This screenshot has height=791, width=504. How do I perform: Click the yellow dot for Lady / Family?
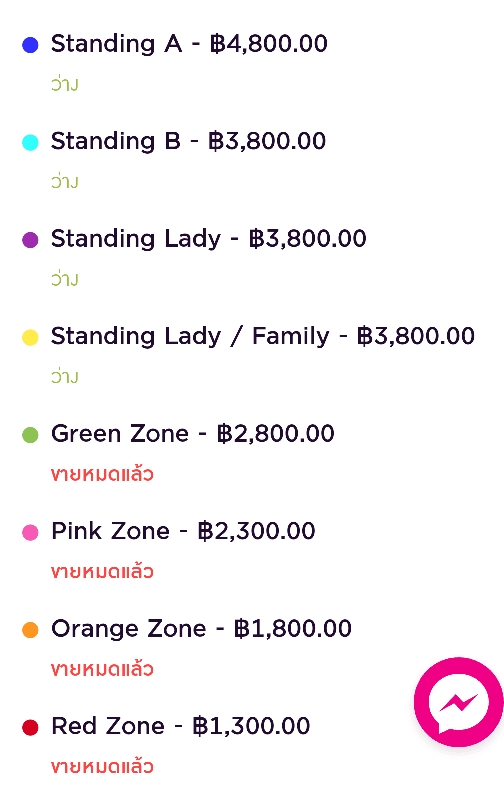coord(30,337)
